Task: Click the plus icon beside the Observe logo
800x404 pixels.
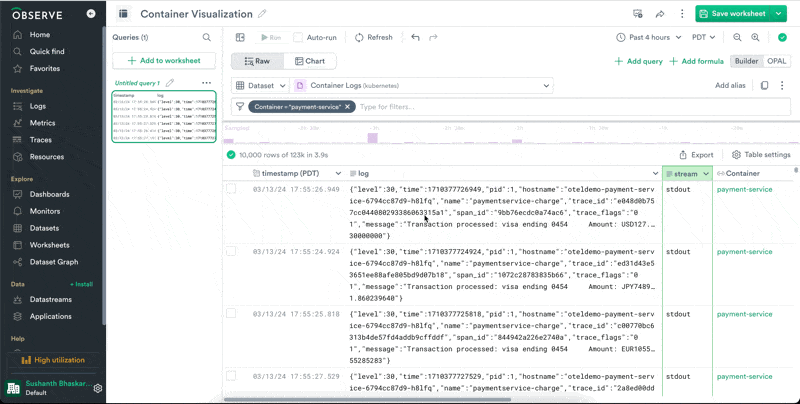Action: pyautogui.click(x=91, y=14)
